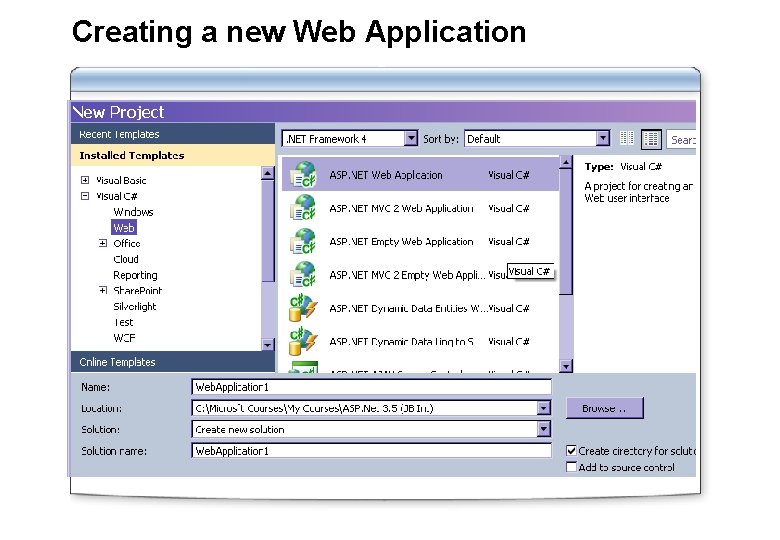Open the .NET Framework 4 dropdown
780x540 pixels.
coord(411,138)
